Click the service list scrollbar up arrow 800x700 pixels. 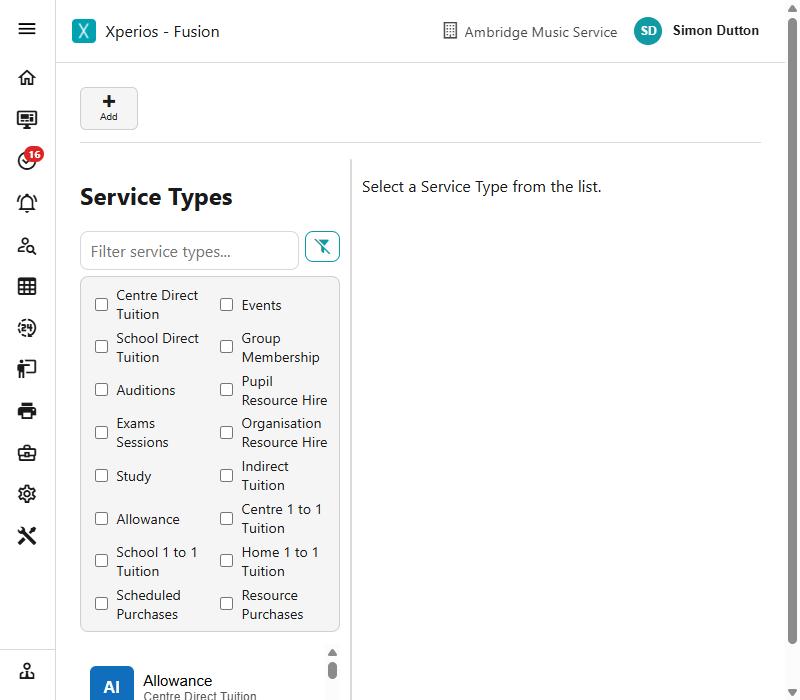(332, 653)
